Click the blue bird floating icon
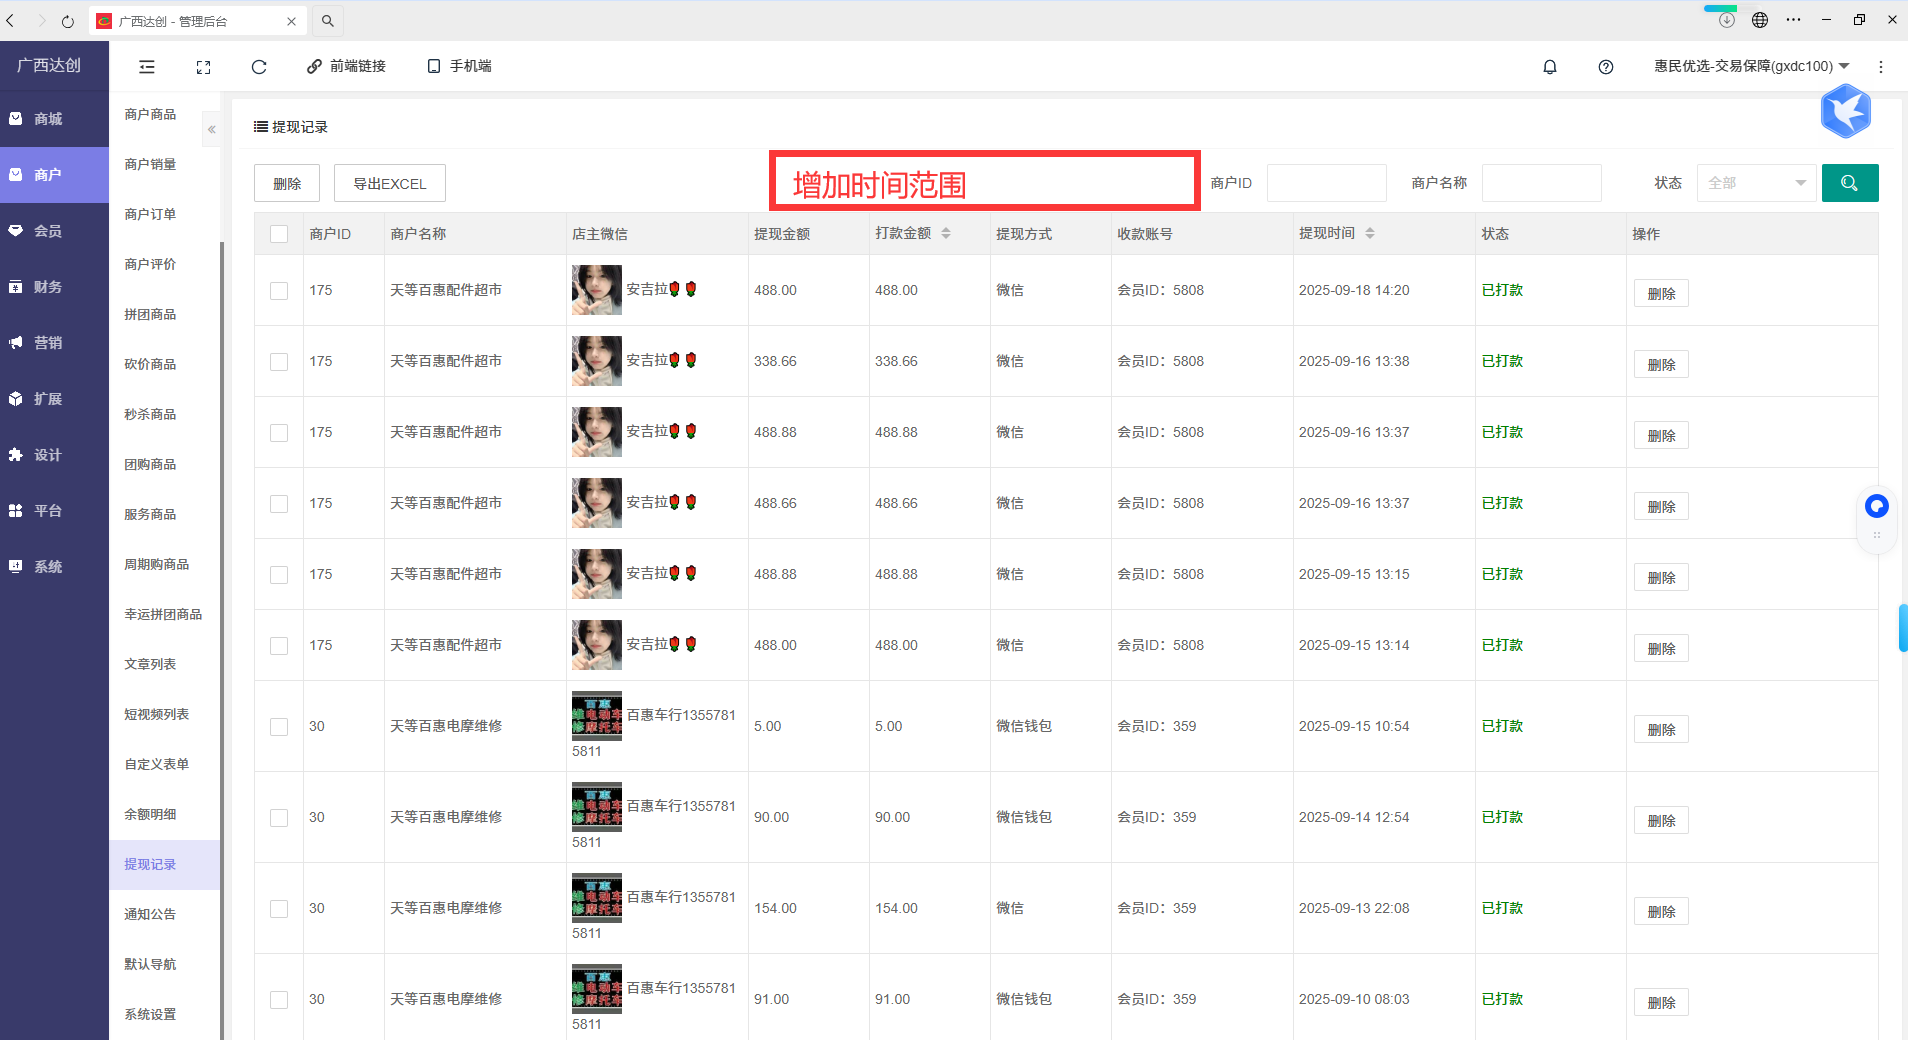The image size is (1908, 1040). pos(1845,111)
